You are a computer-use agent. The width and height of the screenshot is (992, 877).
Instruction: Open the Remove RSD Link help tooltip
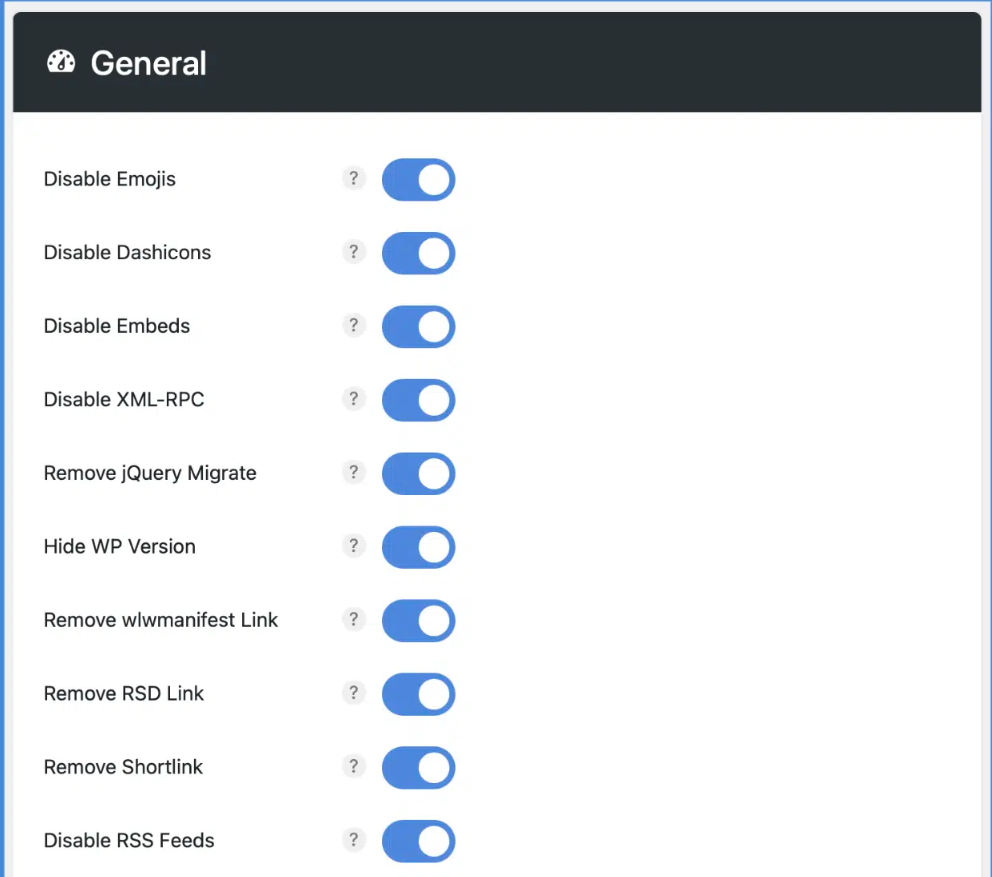354,693
